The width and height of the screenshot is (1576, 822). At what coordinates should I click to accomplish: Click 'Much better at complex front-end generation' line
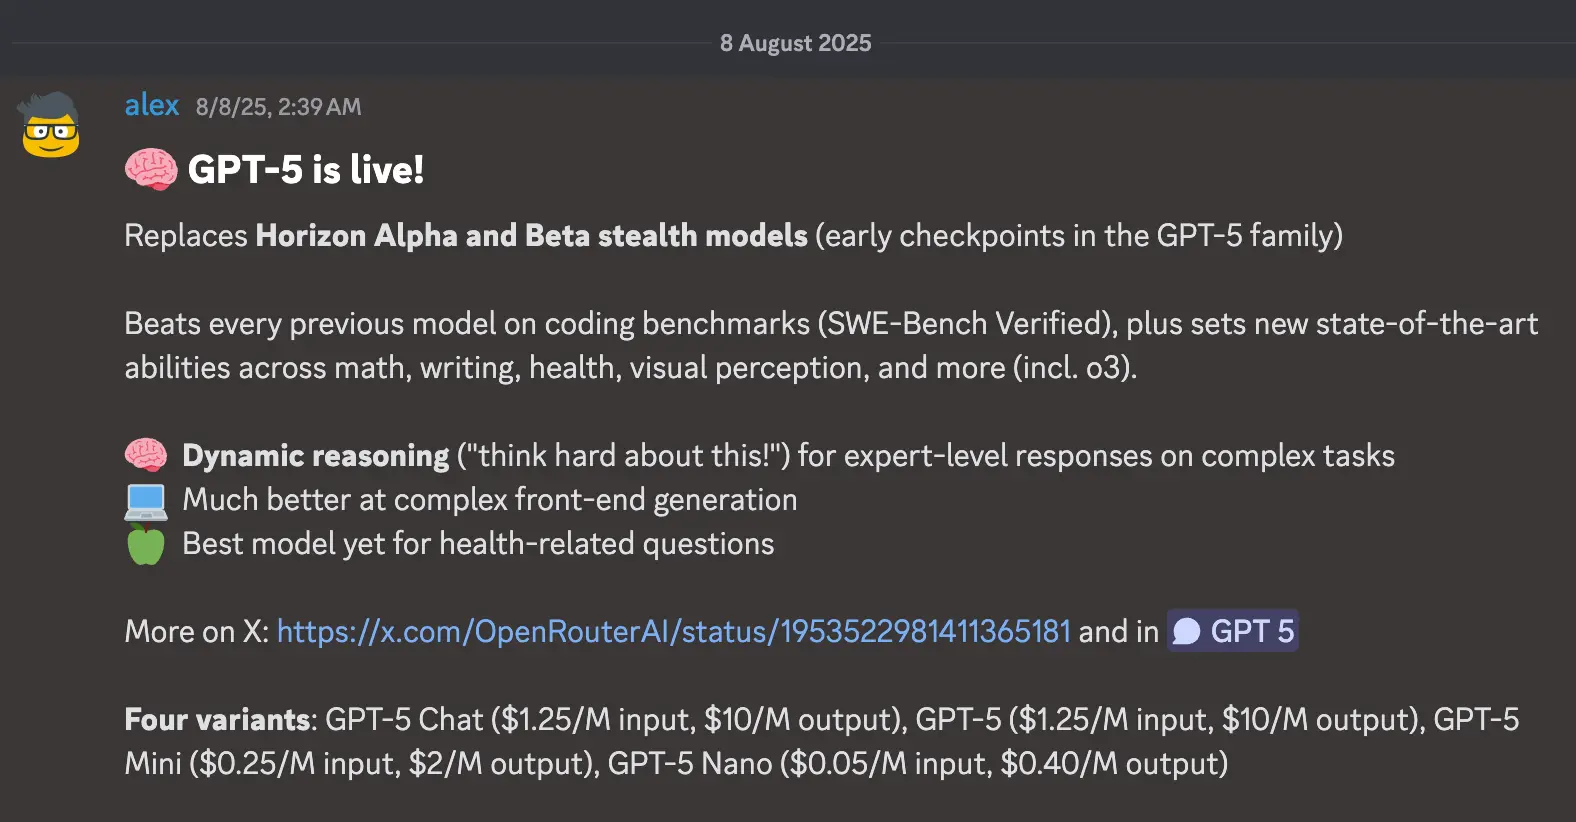coord(489,500)
